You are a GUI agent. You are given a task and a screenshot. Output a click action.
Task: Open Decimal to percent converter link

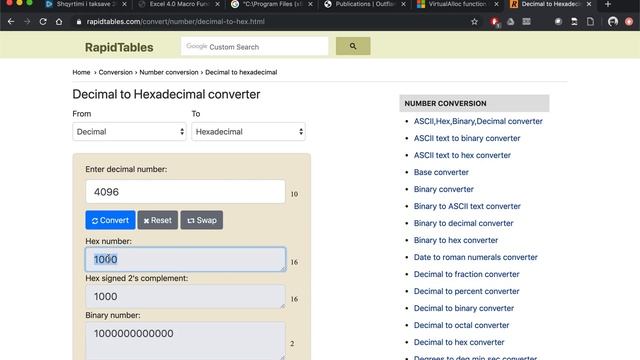pos(467,291)
